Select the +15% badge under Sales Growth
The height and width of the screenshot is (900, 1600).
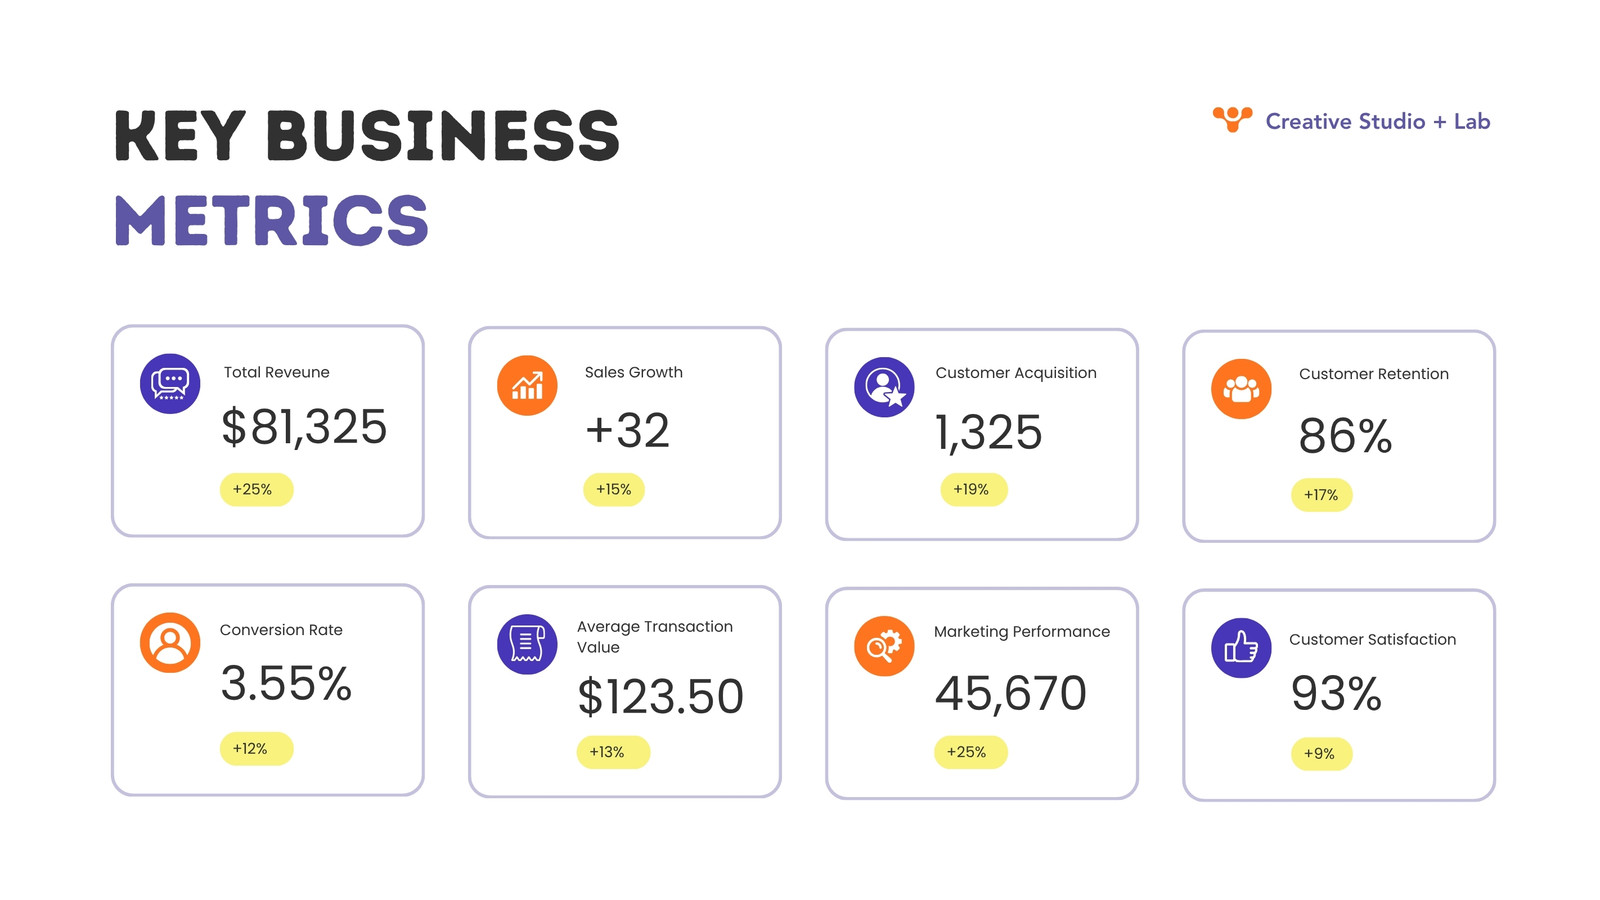point(614,490)
